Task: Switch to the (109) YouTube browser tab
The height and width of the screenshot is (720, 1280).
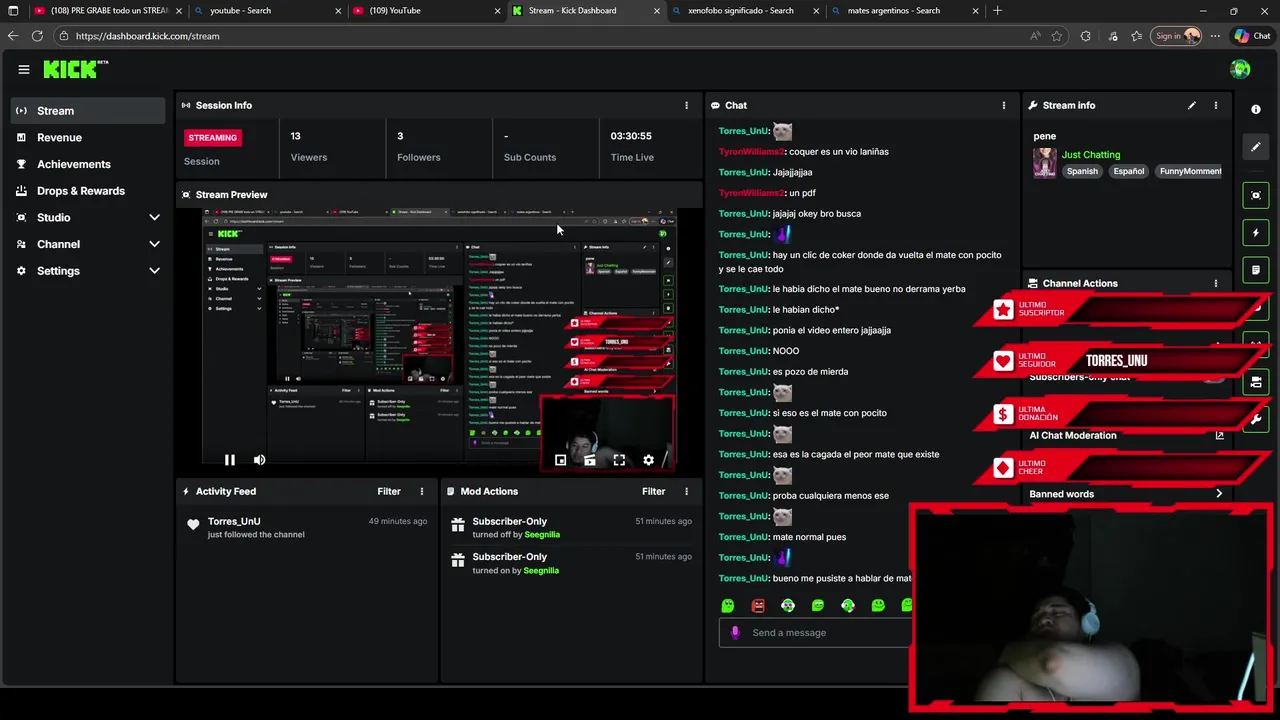Action: [427, 11]
